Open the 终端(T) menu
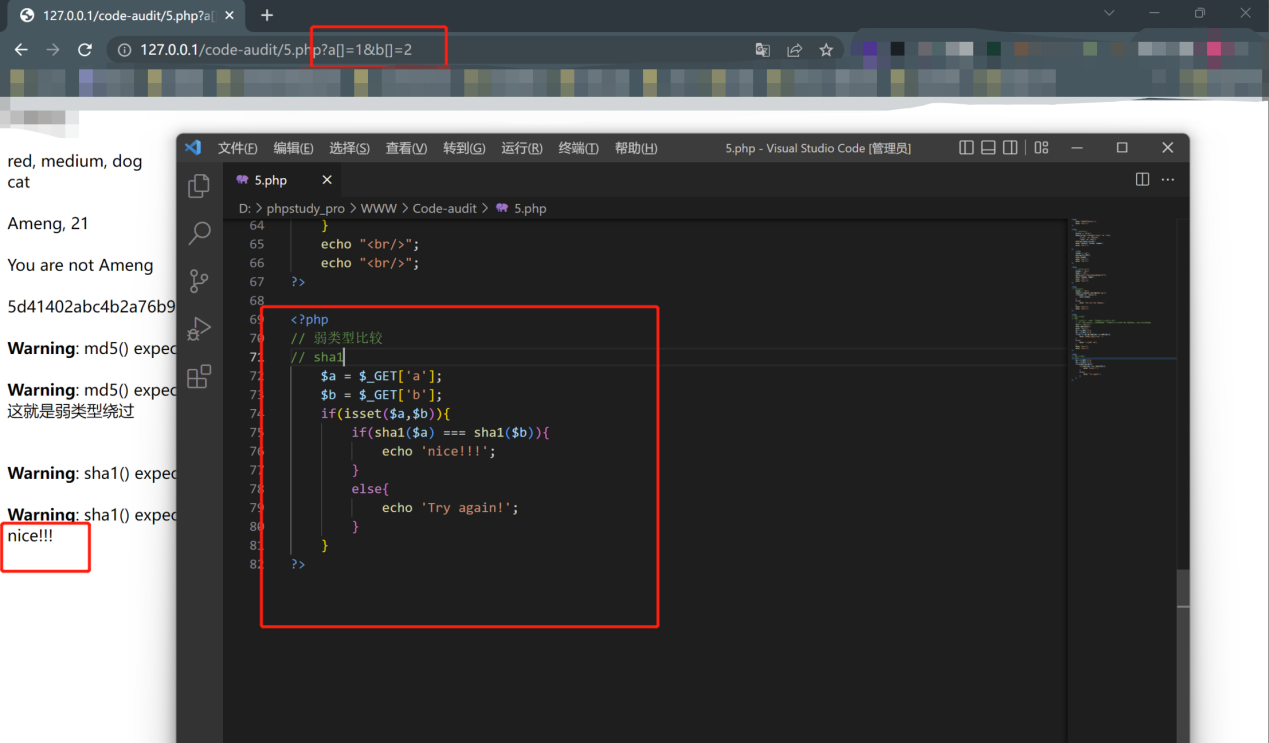This screenshot has width=1269, height=743. tap(578, 148)
